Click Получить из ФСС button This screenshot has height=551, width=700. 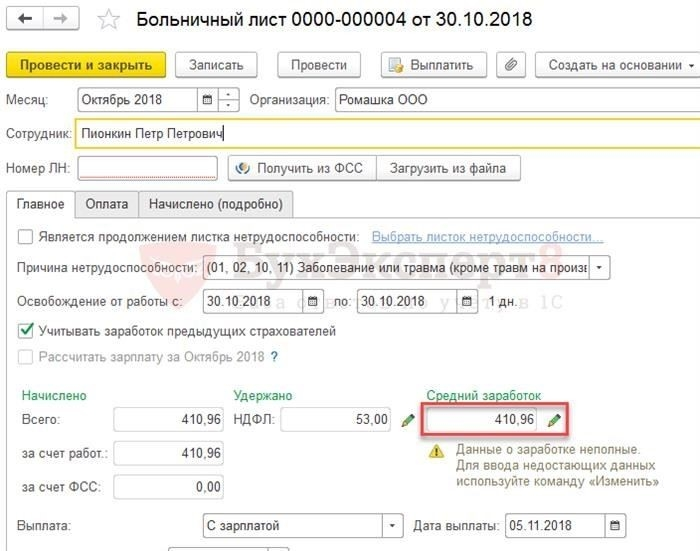(x=302, y=168)
